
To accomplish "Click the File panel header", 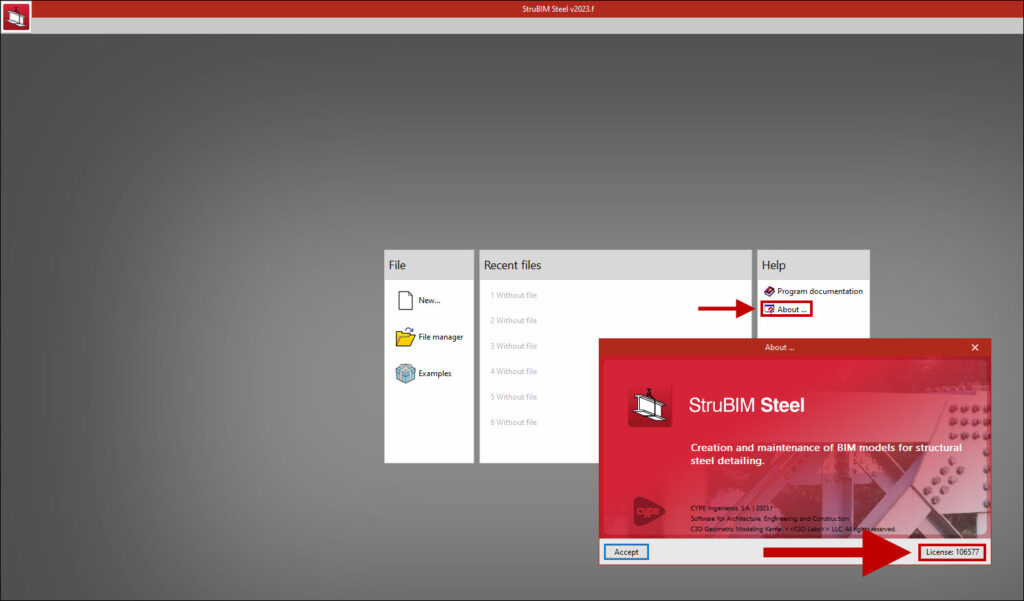I will [x=429, y=265].
